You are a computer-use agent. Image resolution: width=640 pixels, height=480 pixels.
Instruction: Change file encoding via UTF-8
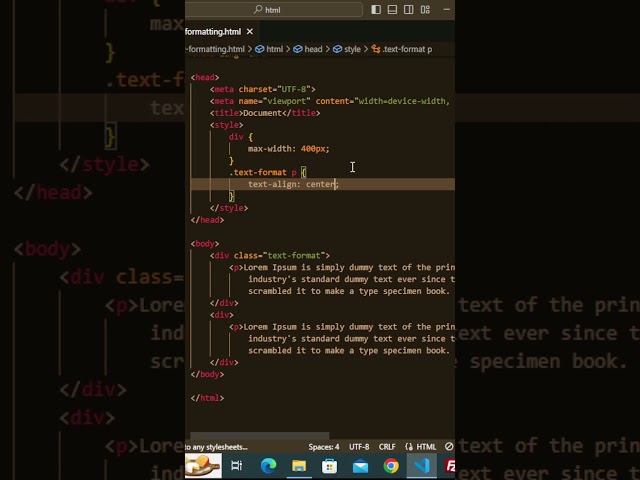[359, 447]
